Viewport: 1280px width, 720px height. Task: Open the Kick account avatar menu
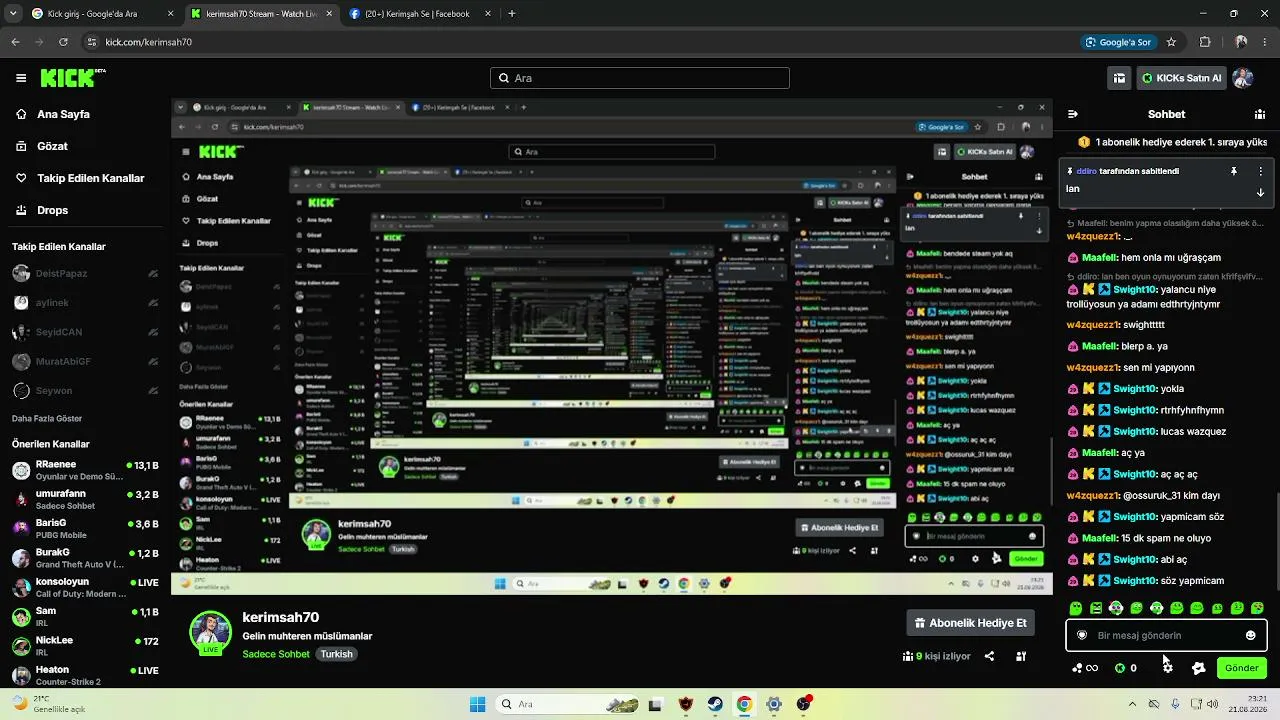click(x=1243, y=78)
